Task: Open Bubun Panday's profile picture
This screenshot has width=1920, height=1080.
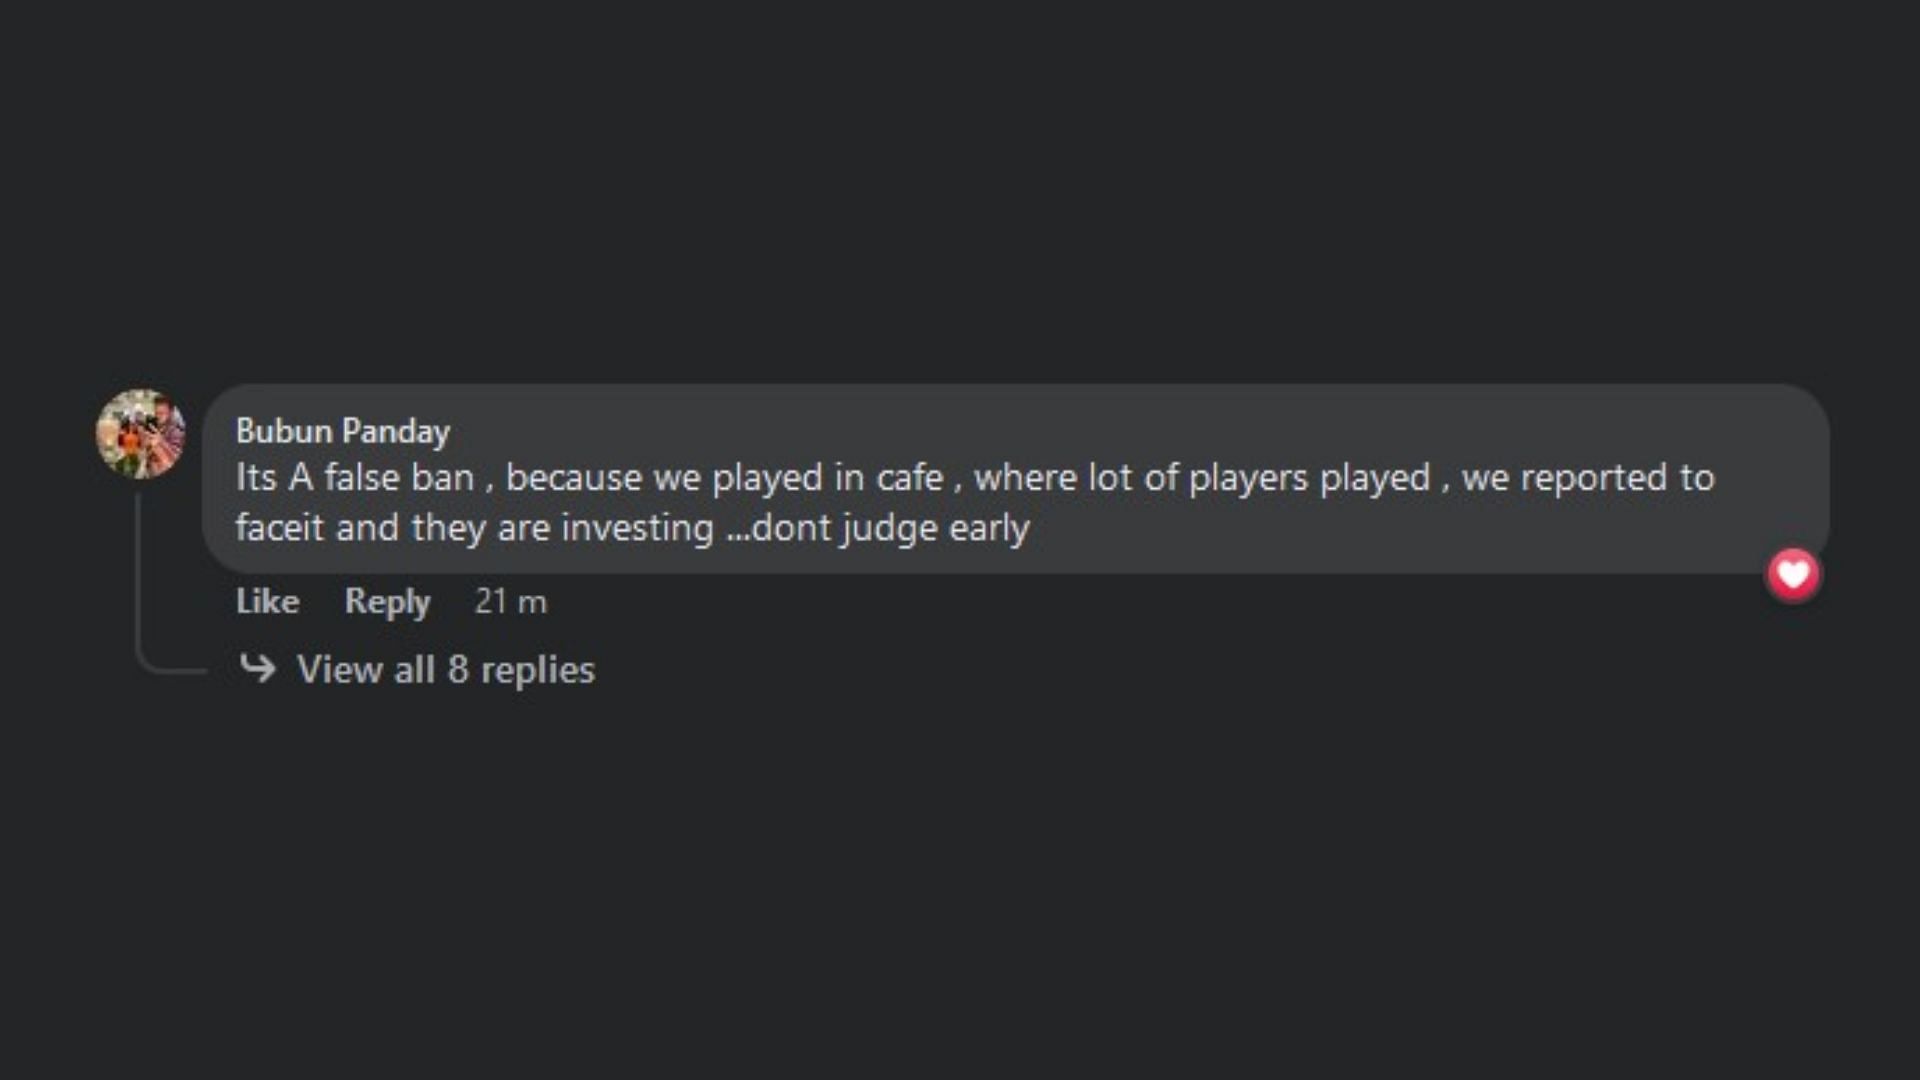Action: click(140, 434)
